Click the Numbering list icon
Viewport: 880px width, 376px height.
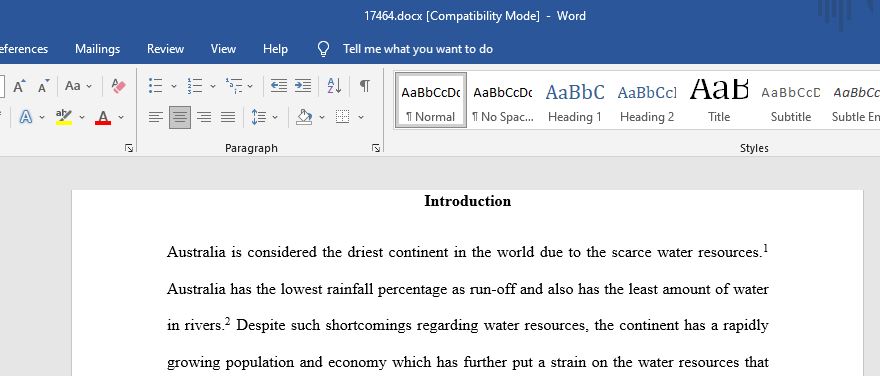click(x=195, y=86)
